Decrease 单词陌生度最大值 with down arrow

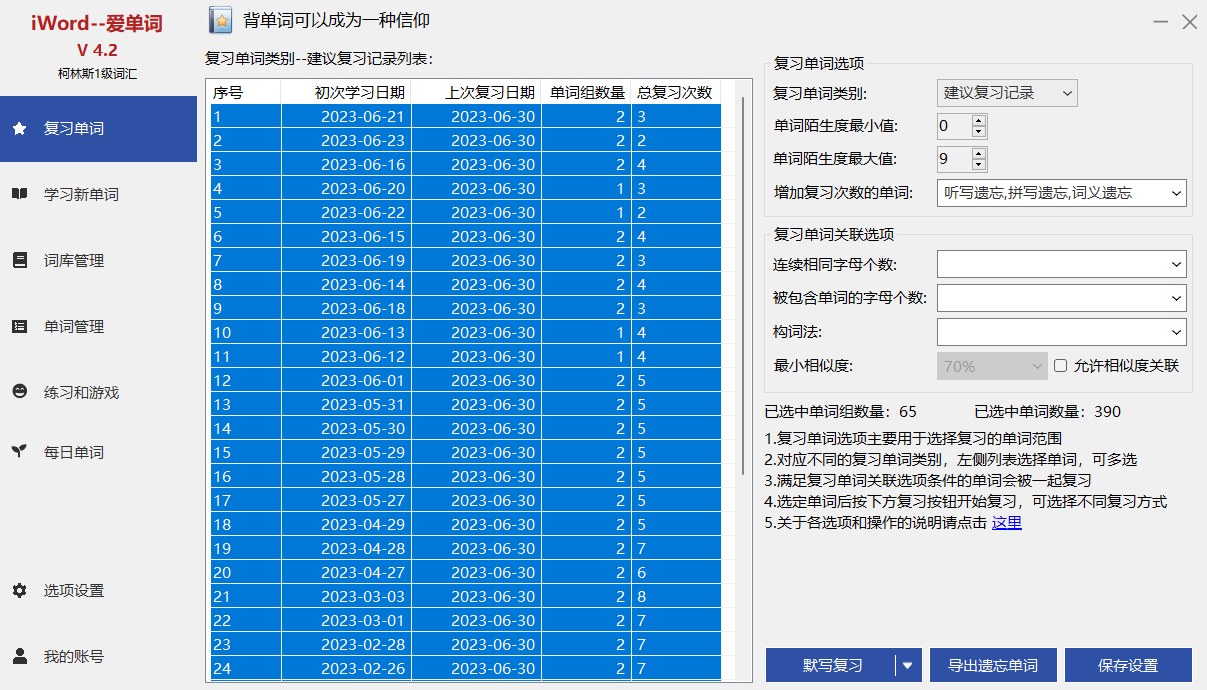tap(978, 165)
